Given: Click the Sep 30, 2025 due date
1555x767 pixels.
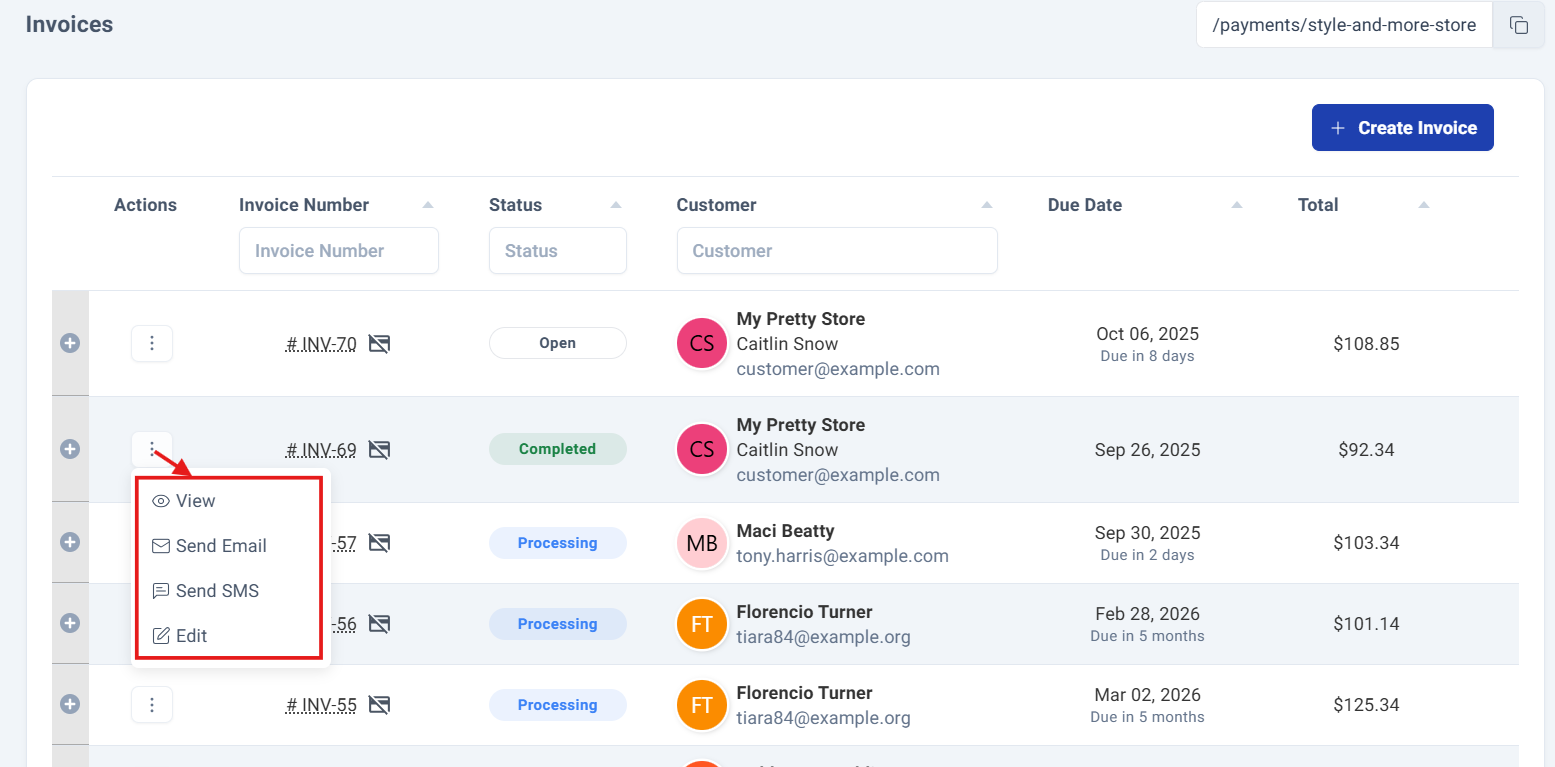Looking at the screenshot, I should [1147, 533].
